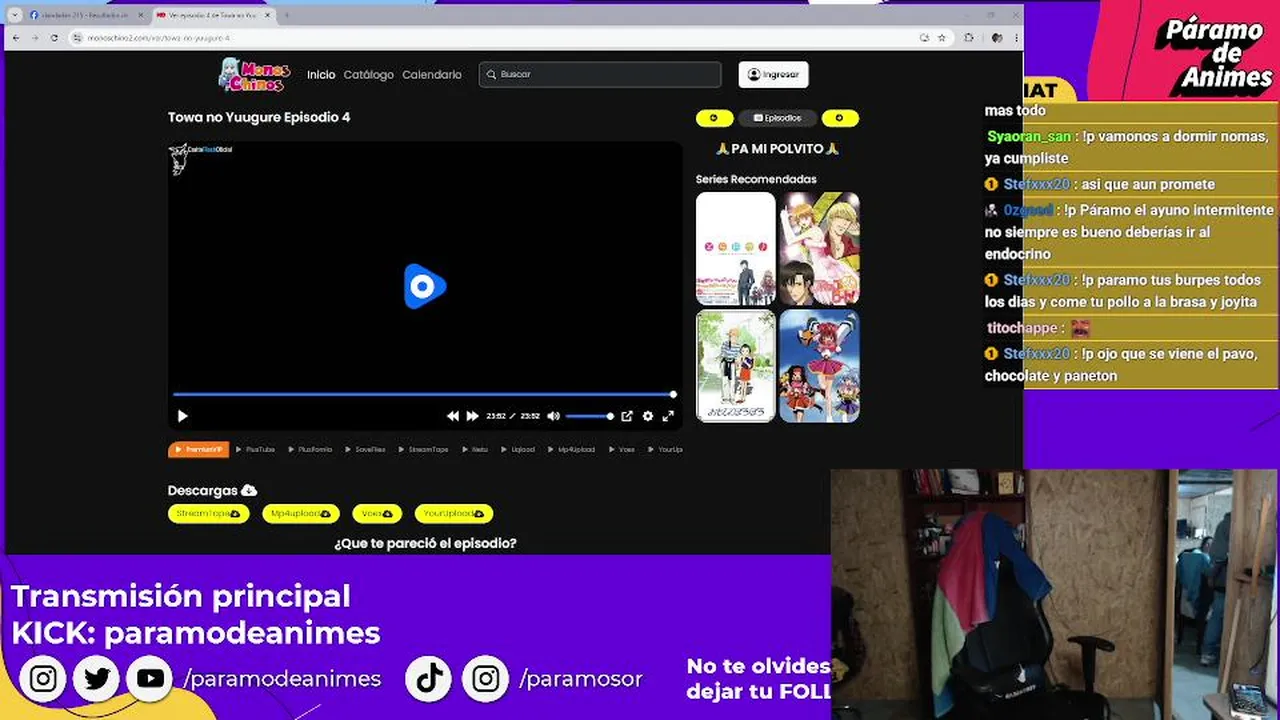Open a new browser tab with plus icon
The image size is (1280, 720).
click(287, 15)
